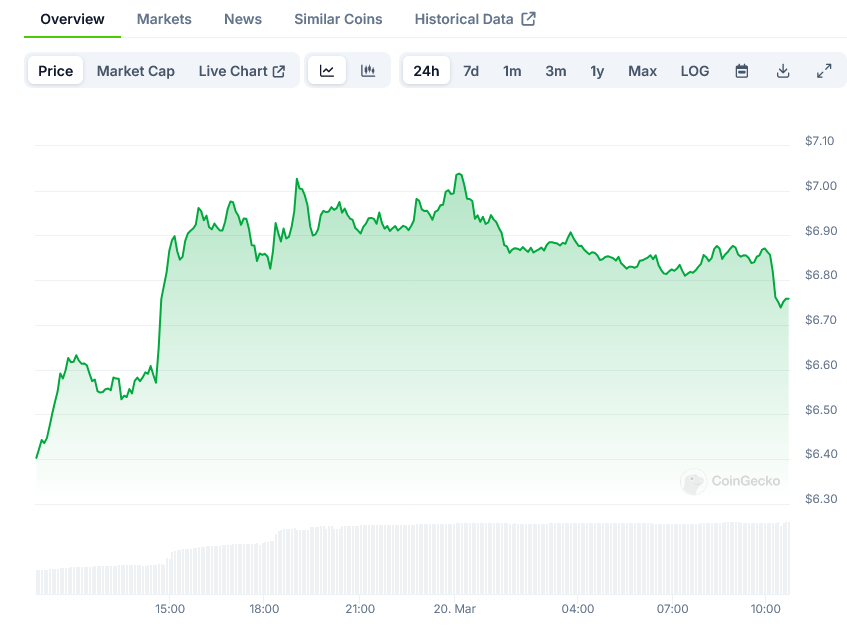Open Live Chart in new window
This screenshot has height=630, width=847.
[x=241, y=71]
